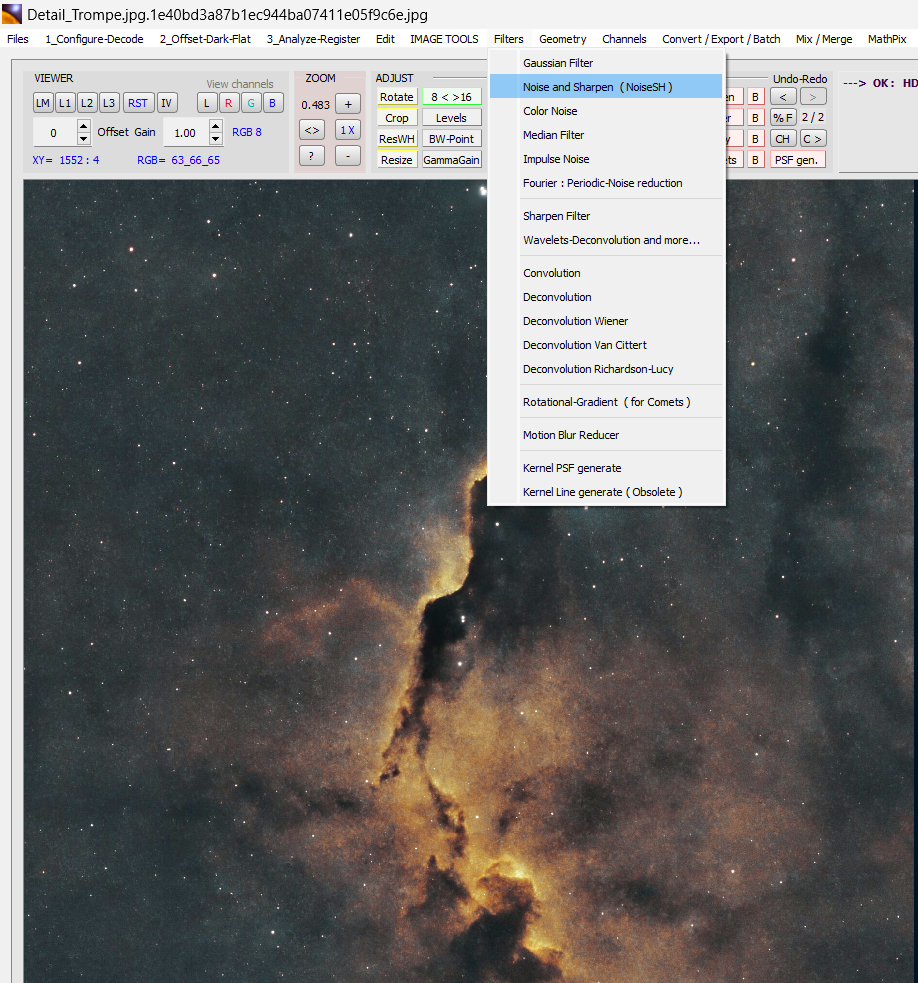The width and height of the screenshot is (918, 983).
Task: Click the Offset value field showing 0
Action: (x=55, y=132)
